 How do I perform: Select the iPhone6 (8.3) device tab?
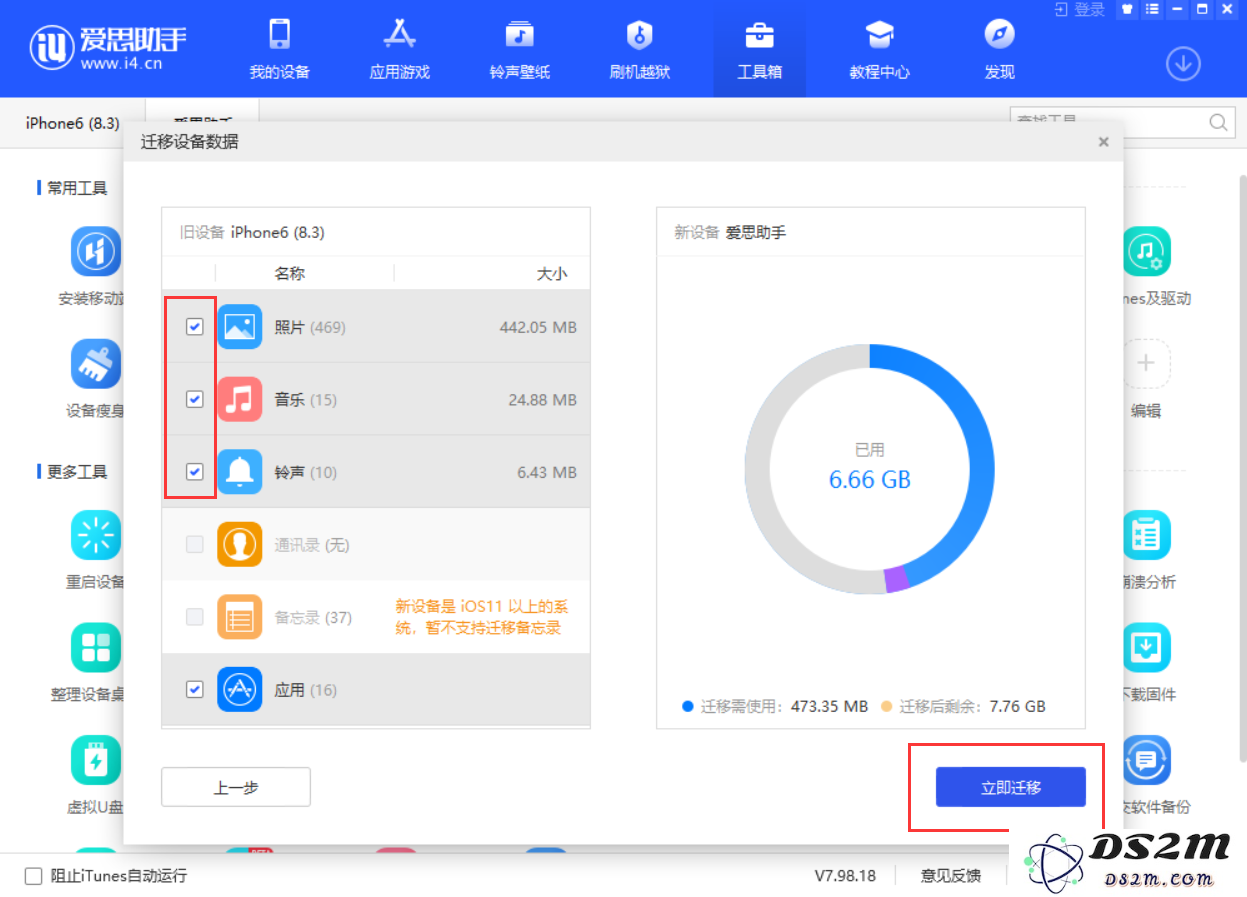click(x=72, y=124)
